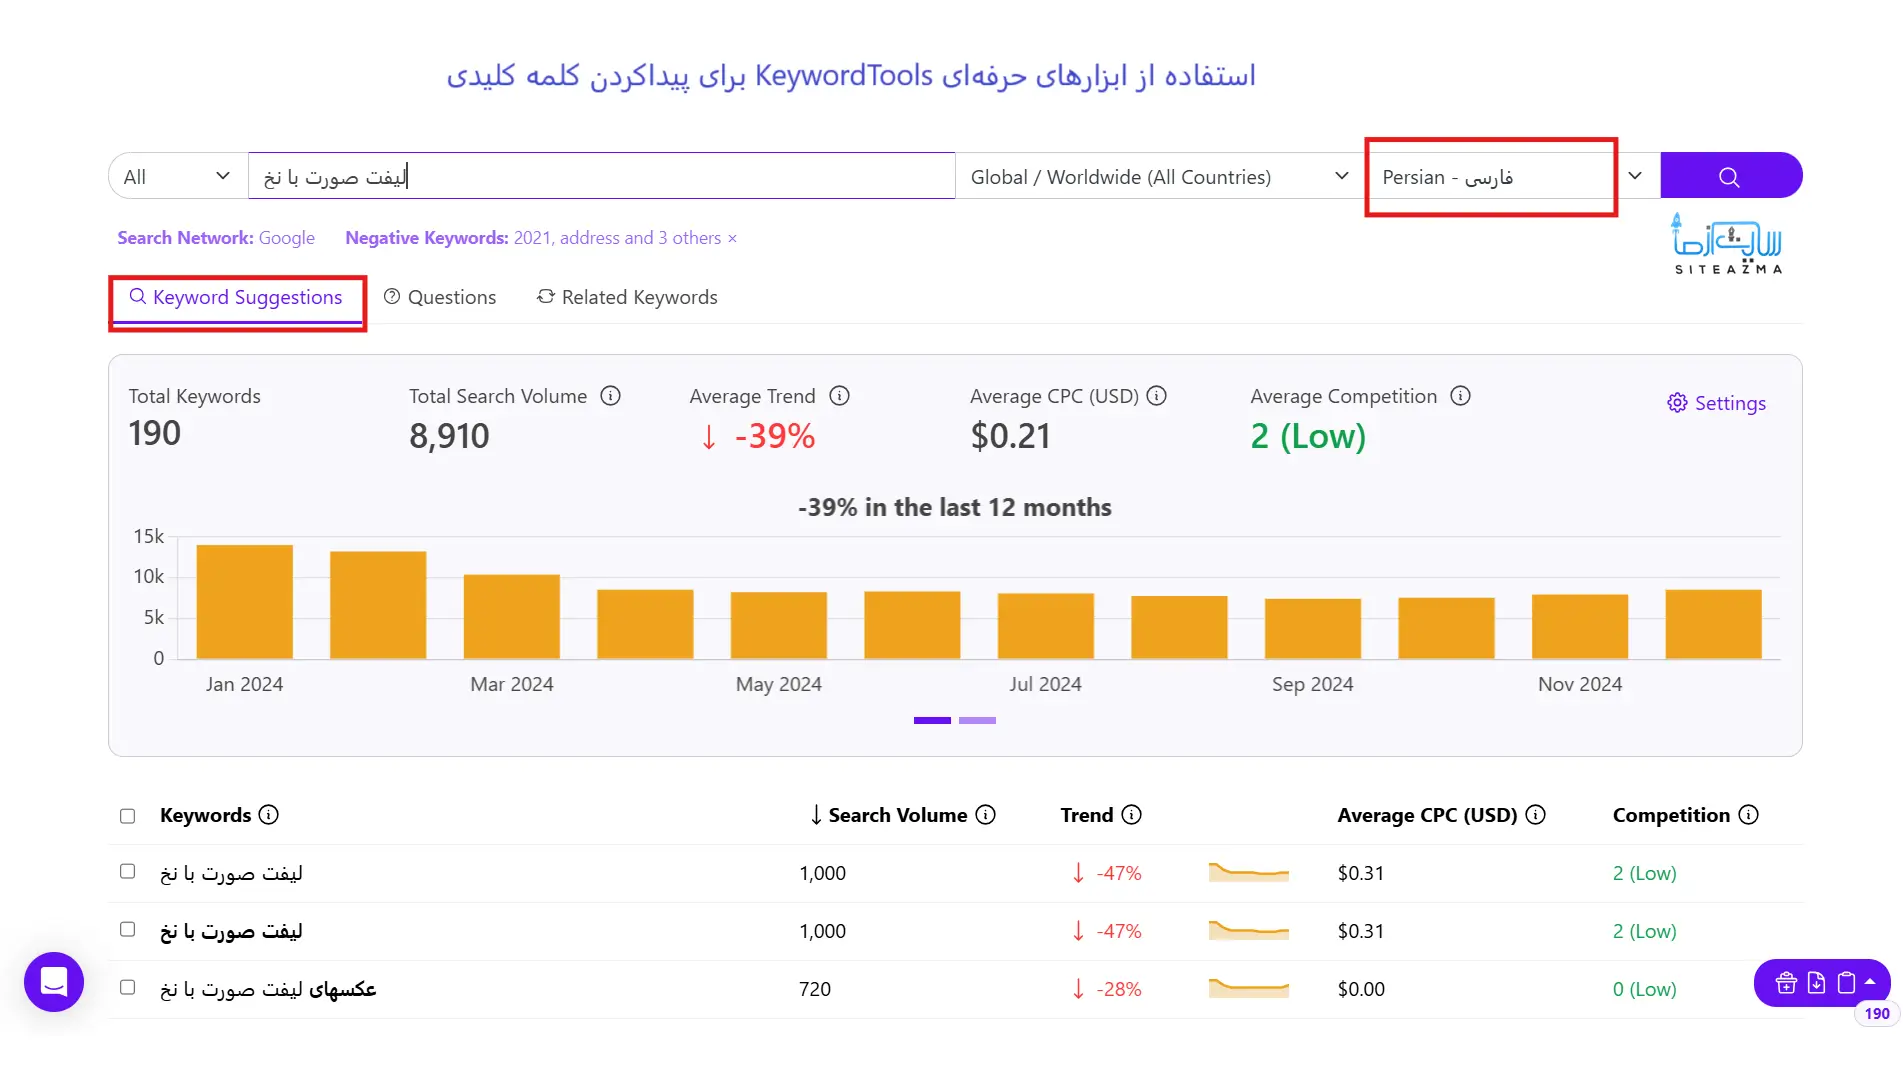This screenshot has height=1069, width=1903.
Task: Switch to the Keyword Suggestions tab
Action: coord(236,298)
